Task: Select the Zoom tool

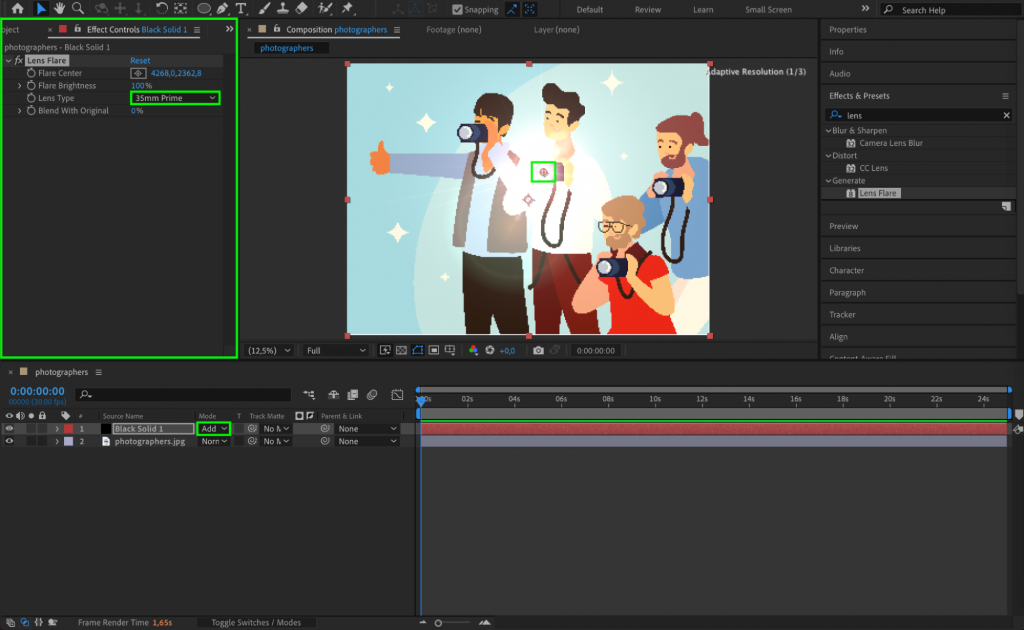Action: click(80, 8)
